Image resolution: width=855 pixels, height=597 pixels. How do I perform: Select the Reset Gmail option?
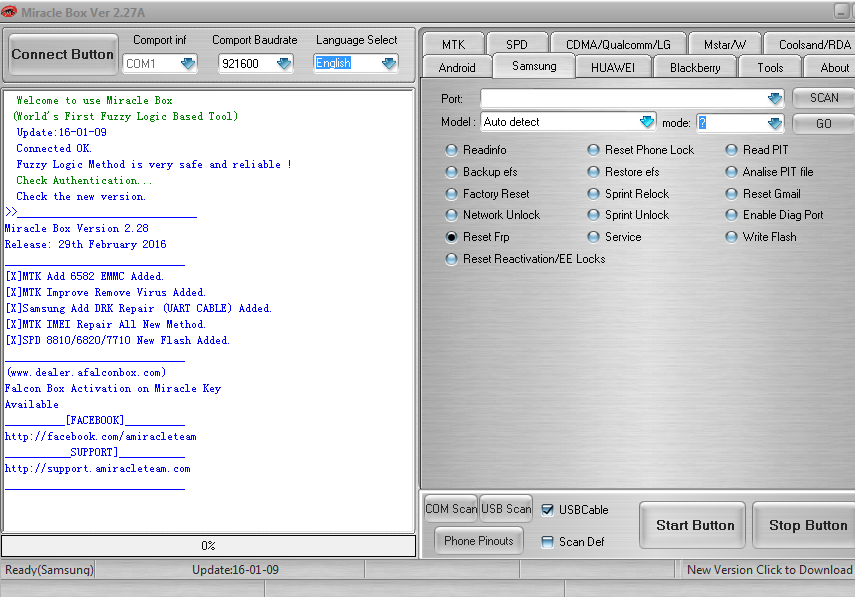click(x=763, y=194)
